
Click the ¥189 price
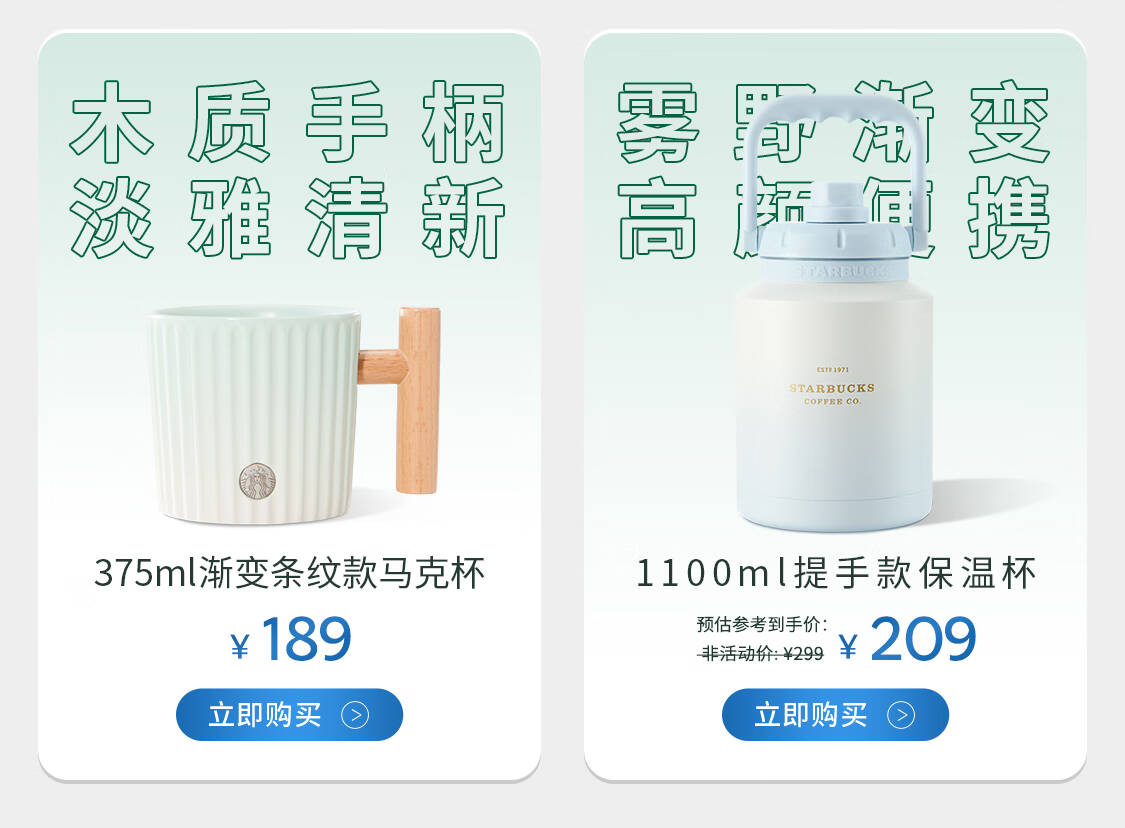click(x=291, y=639)
